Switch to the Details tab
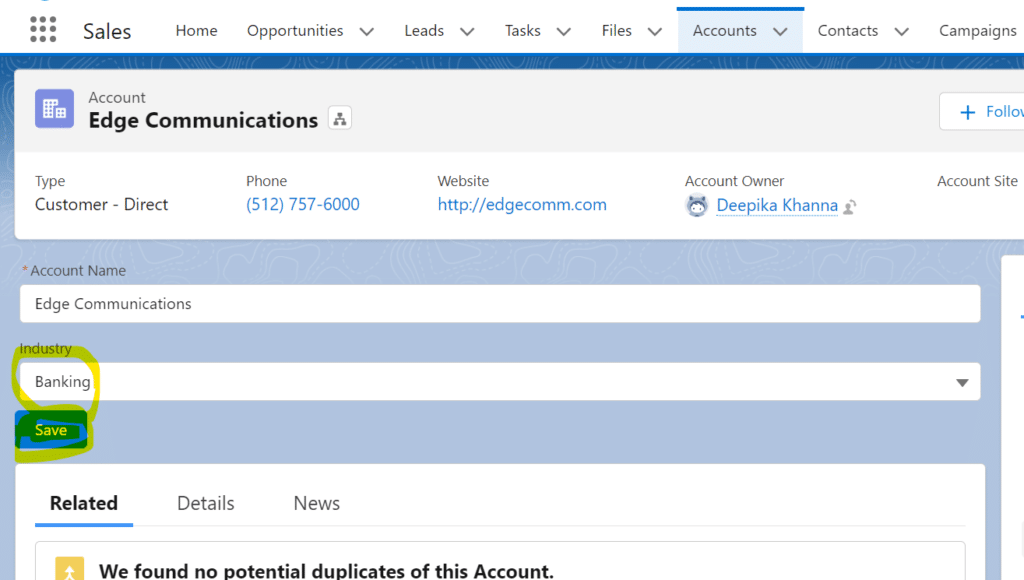Viewport: 1024px width, 580px height. pos(205,503)
